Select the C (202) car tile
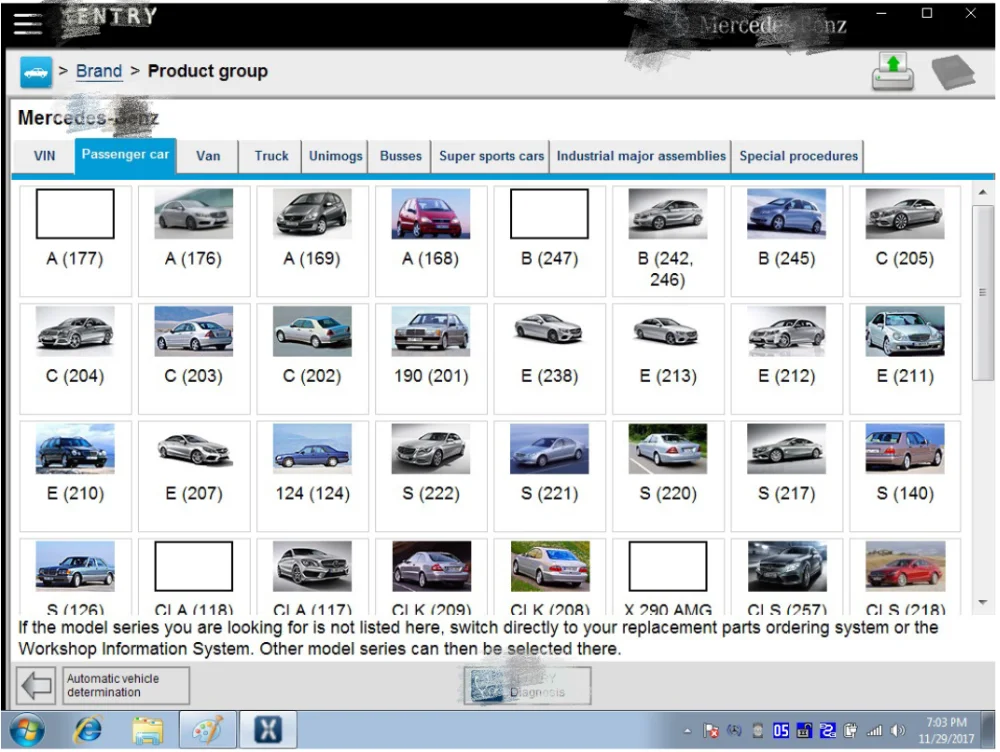This screenshot has height=752, width=1000. tap(312, 358)
